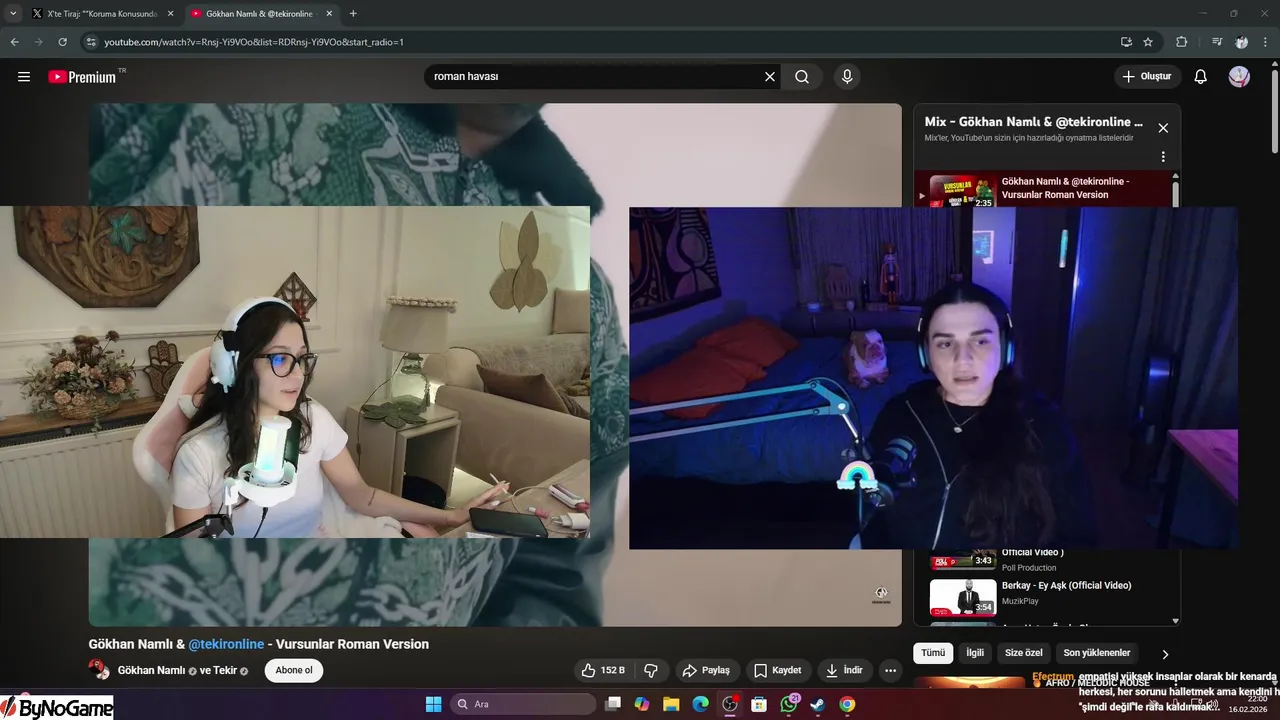Image resolution: width=1280 pixels, height=720 pixels.
Task: Click the Paylaş share button
Action: (x=706, y=670)
